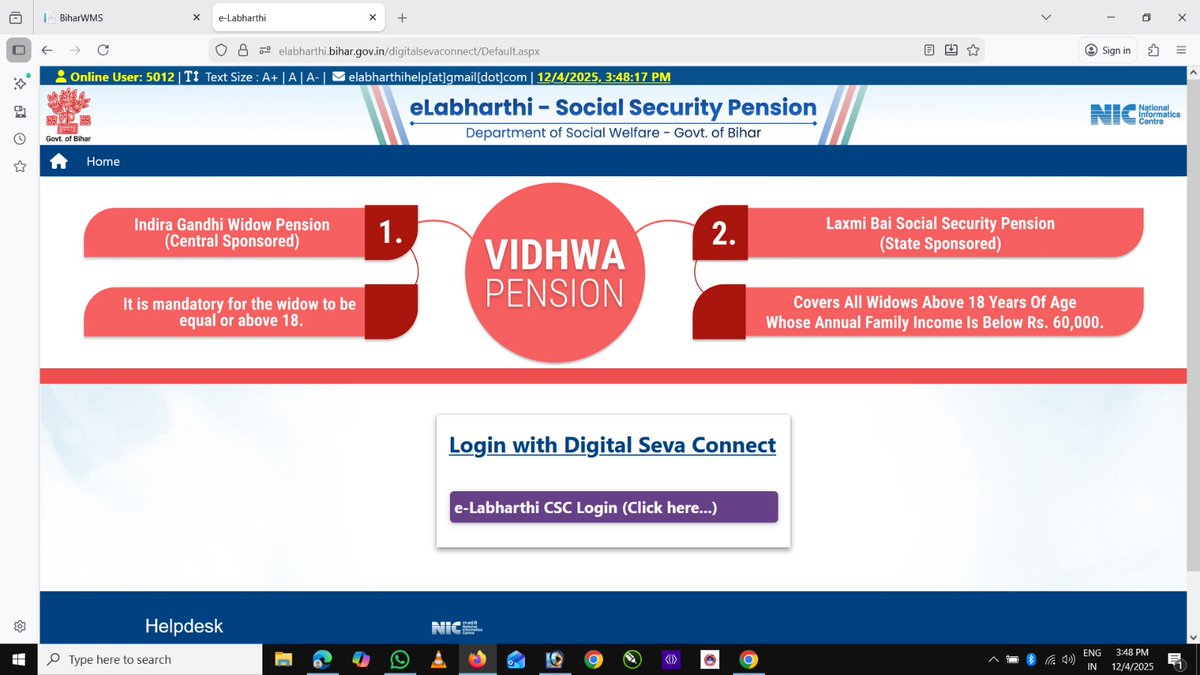Screen dimensions: 1200x675
Task: Open a new tab with plus button
Action: 402,18
